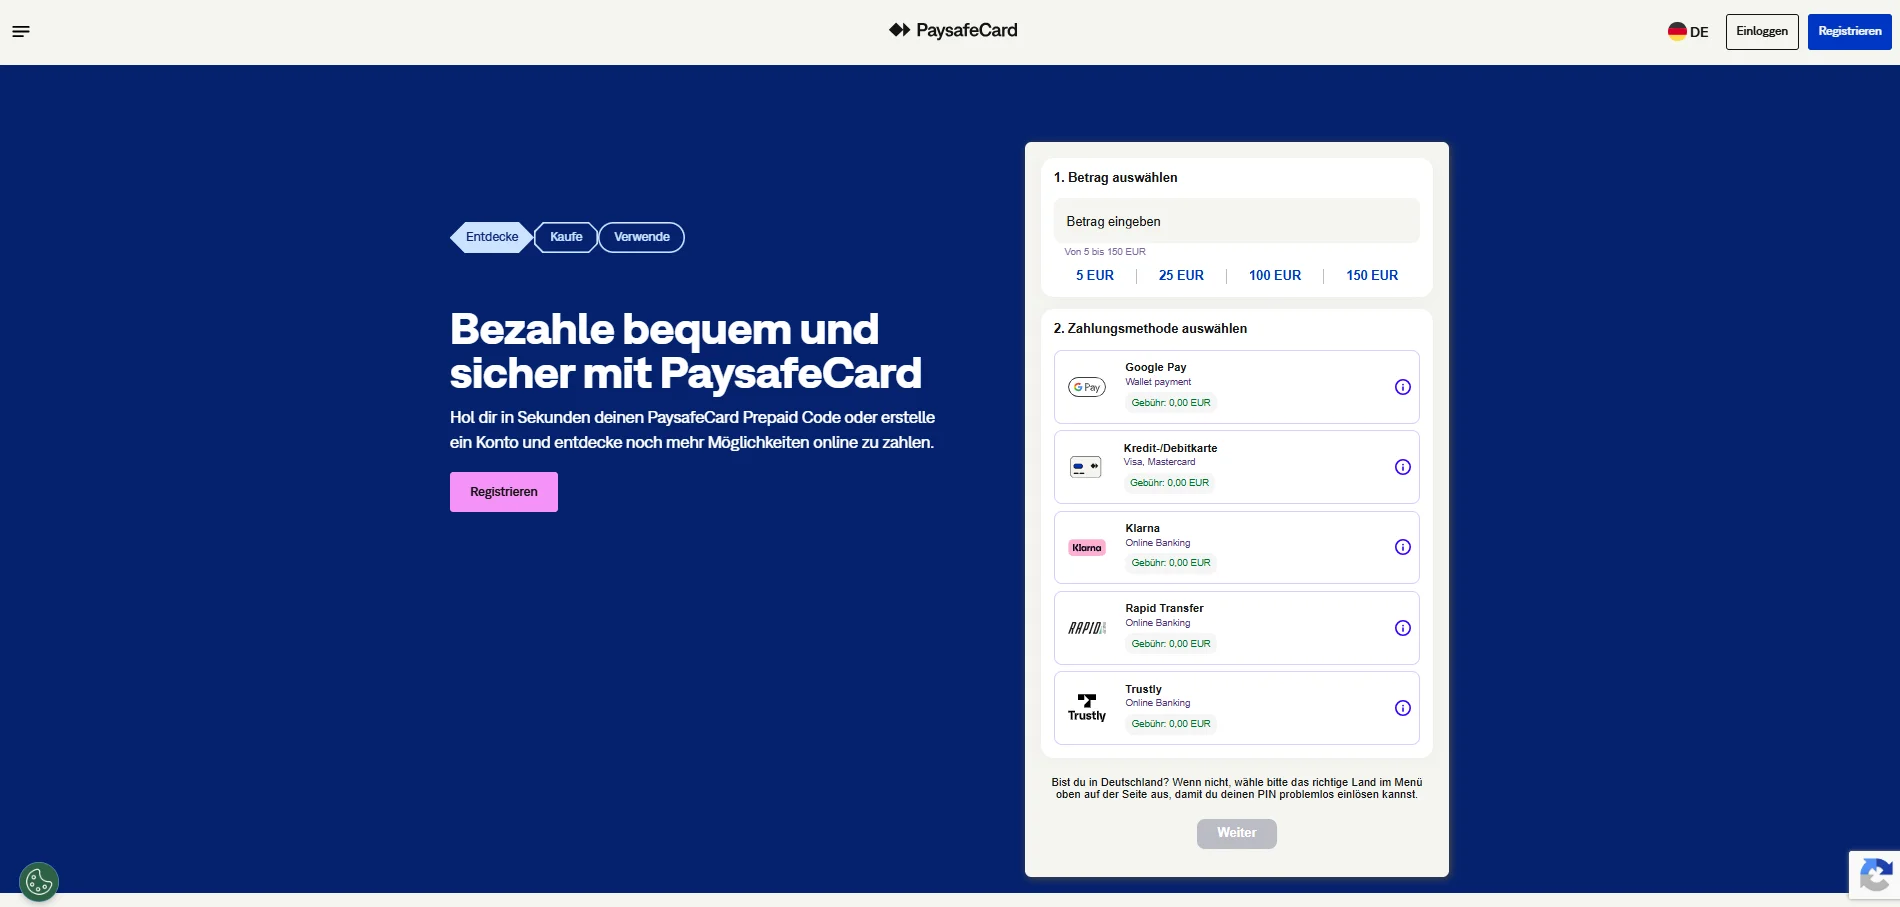Show info for Trustly
Viewport: 1900px width, 907px height.
[1403, 708]
